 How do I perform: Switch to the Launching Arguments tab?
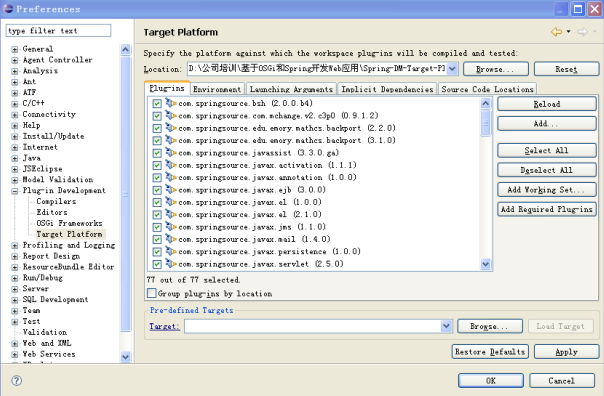(291, 89)
